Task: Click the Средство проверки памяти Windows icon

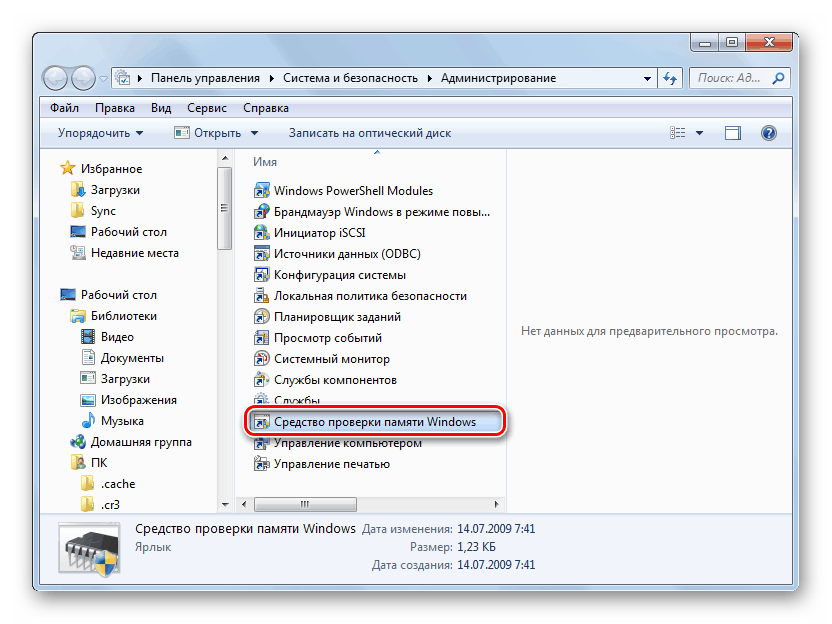Action: click(x=261, y=422)
